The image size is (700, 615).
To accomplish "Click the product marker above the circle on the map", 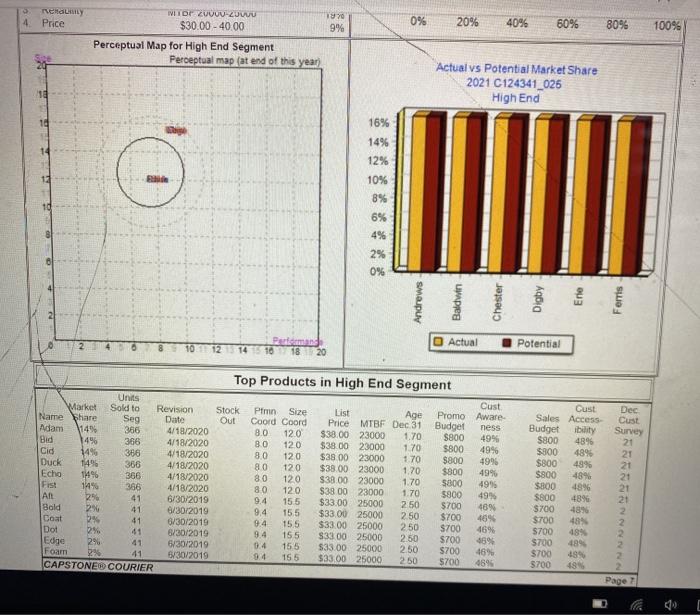I will 176,130.
